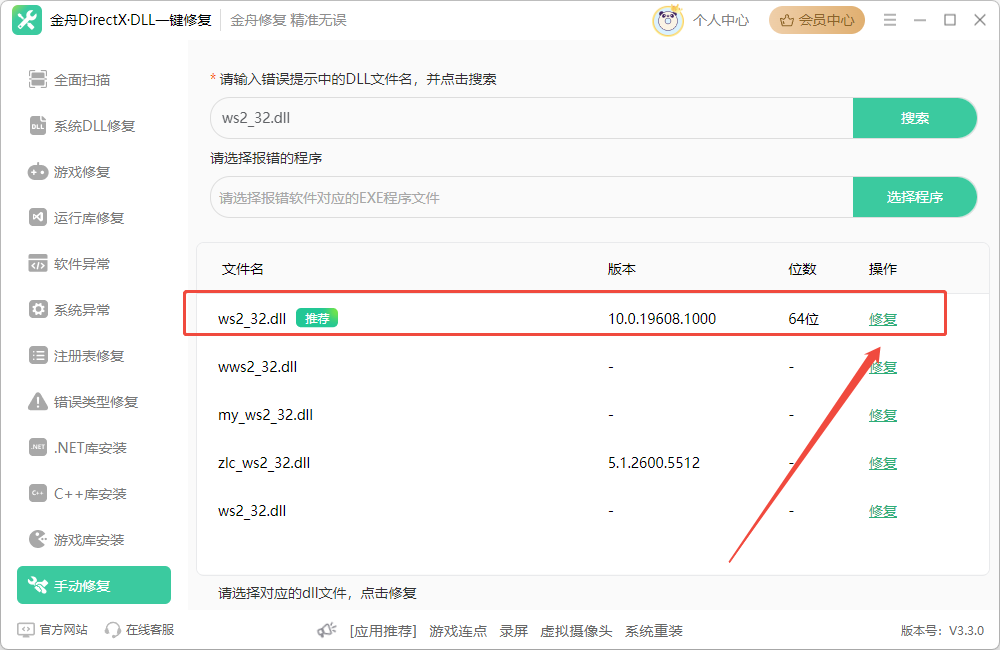Click 修复 for recommended ws2_32.dll 64位

point(883,318)
